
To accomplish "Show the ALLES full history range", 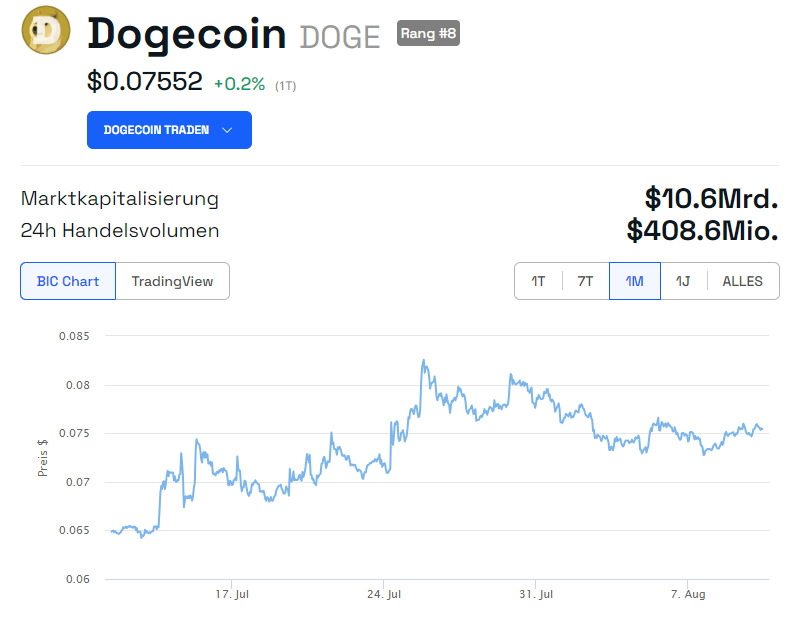I will [742, 281].
